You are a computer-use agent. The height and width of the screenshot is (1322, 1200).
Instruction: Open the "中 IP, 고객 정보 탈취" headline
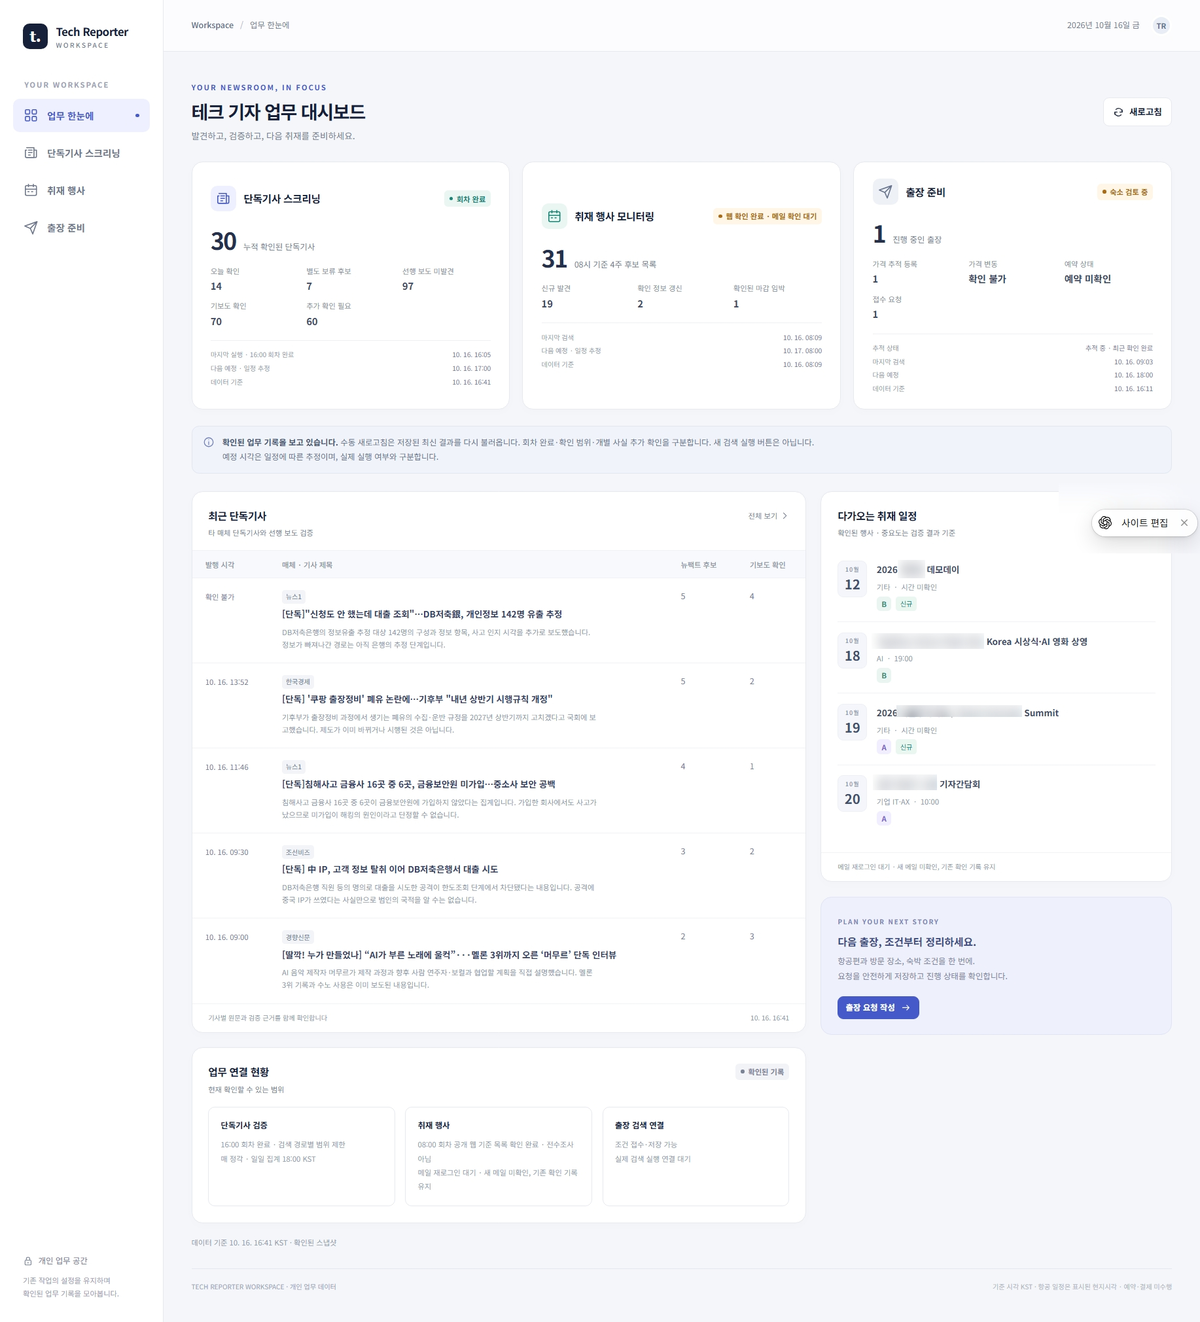coord(390,869)
